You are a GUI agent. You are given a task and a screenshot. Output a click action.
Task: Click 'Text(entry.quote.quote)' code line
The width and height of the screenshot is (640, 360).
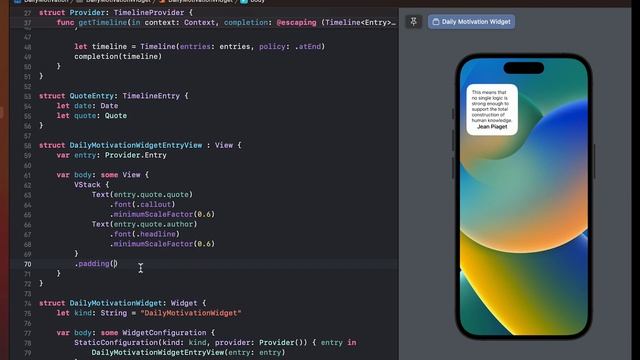142,194
